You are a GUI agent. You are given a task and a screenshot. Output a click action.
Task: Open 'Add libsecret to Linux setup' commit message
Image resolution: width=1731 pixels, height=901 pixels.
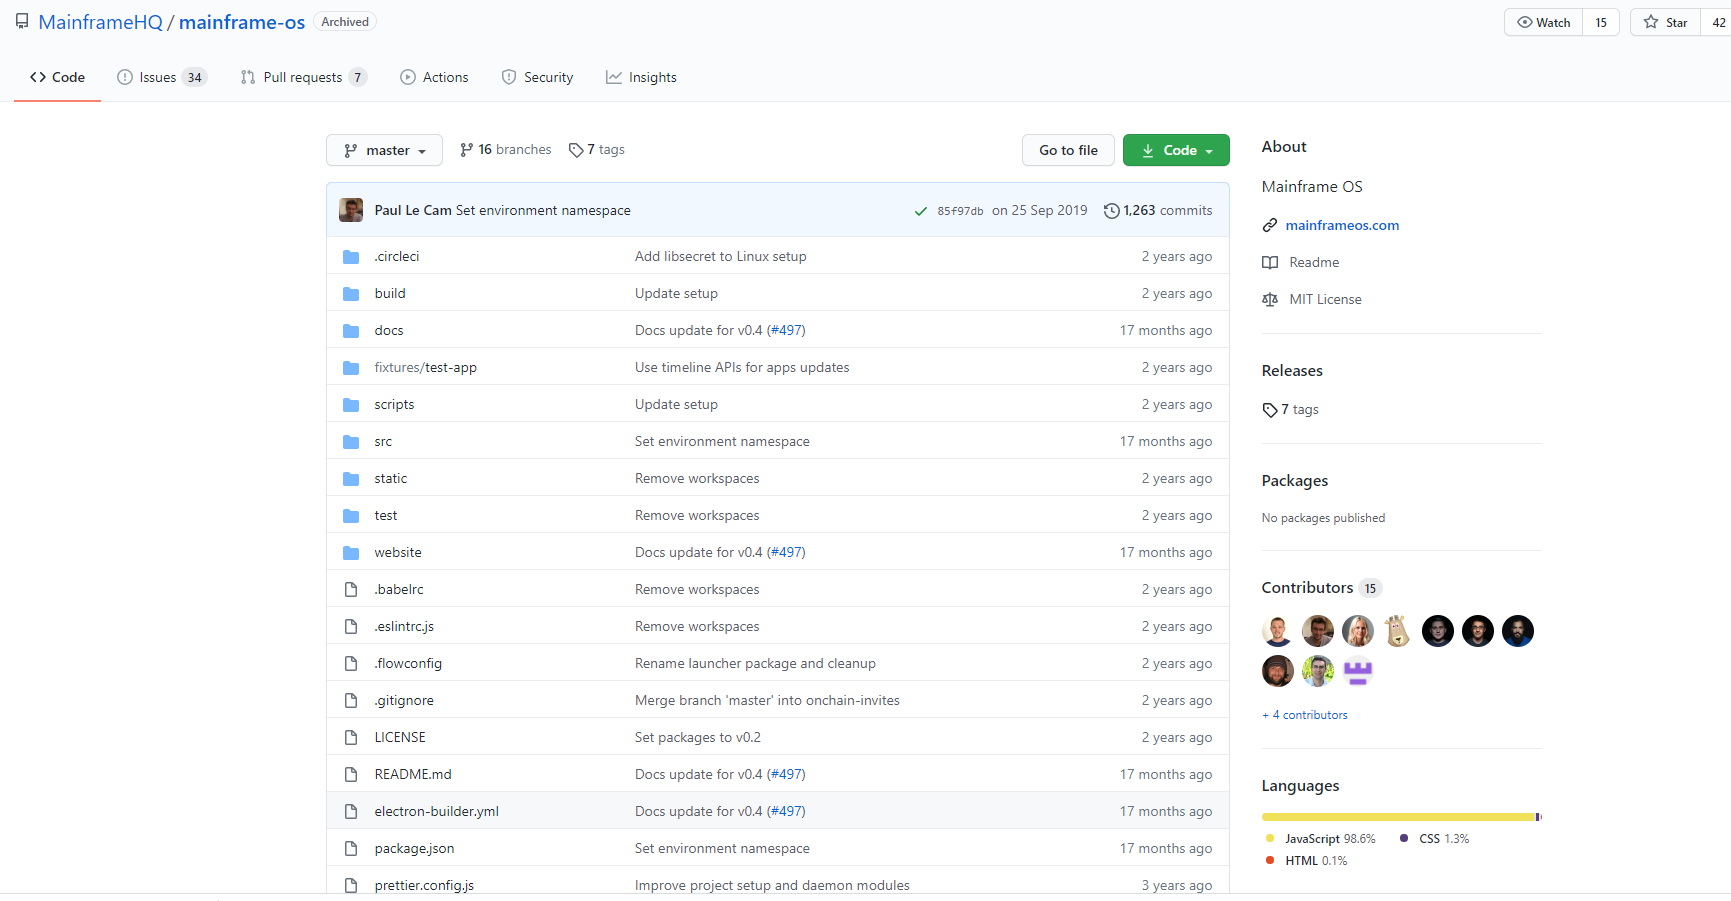tap(721, 257)
